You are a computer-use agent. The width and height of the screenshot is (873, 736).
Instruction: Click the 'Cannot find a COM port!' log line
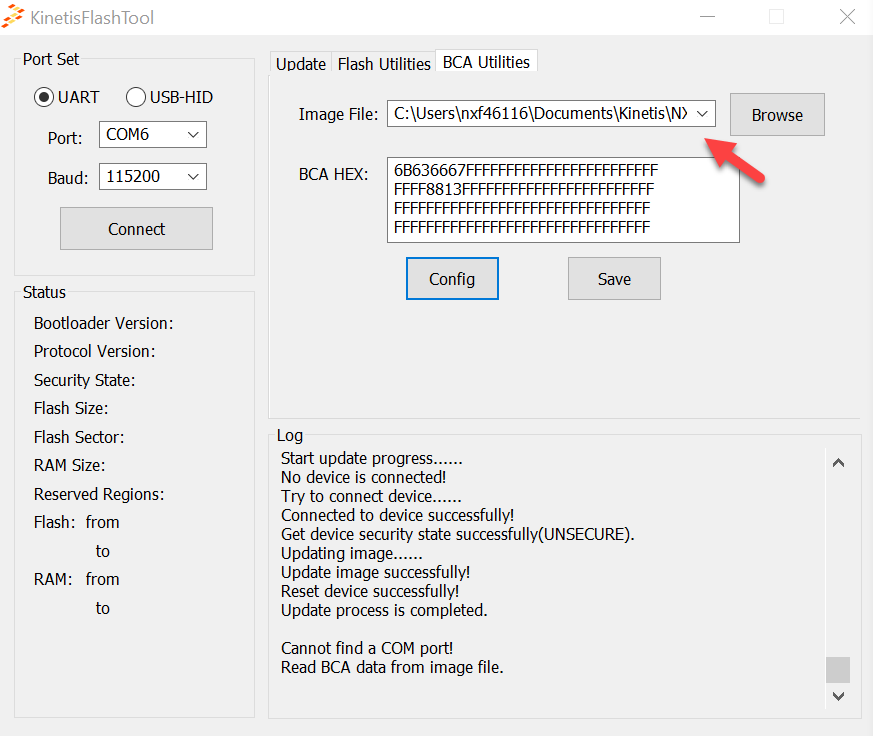[x=367, y=648]
